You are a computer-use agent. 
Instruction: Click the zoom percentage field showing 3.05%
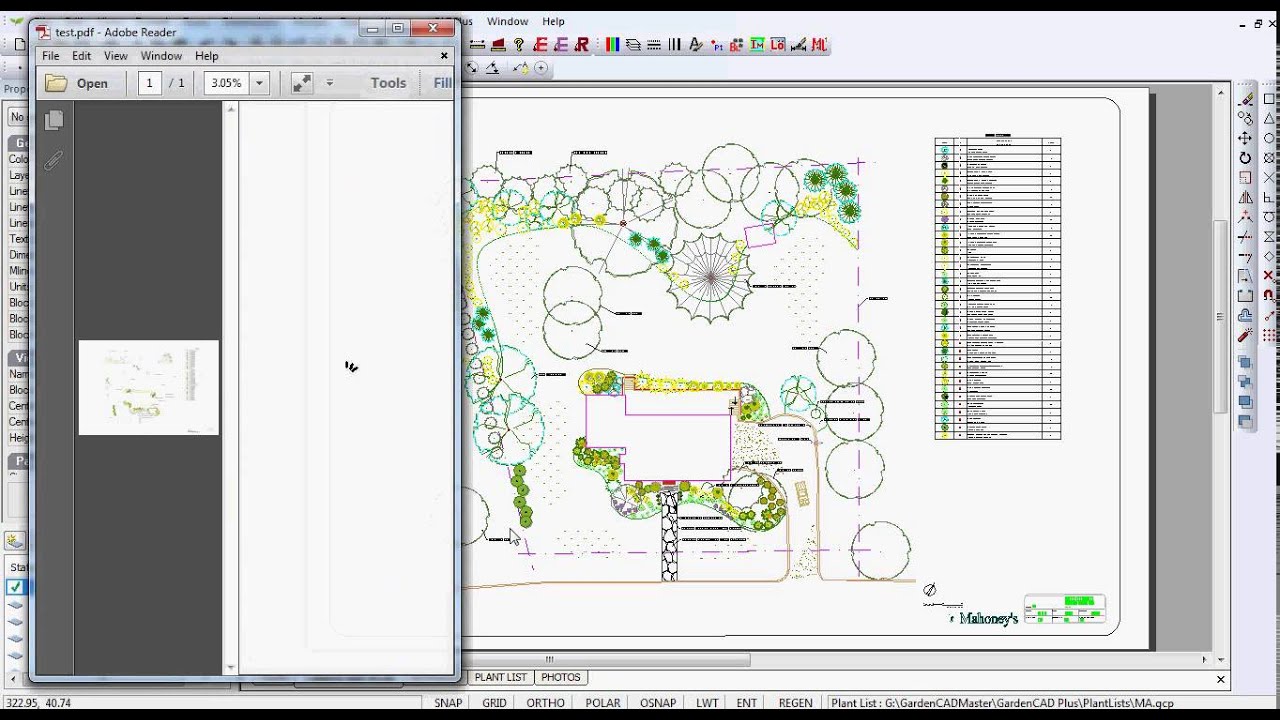226,83
